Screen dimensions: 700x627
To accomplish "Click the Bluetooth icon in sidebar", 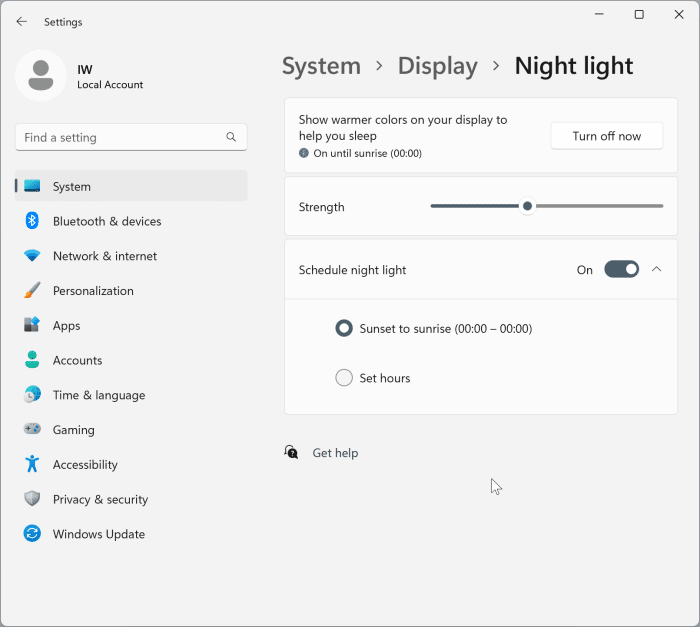I will coord(32,221).
